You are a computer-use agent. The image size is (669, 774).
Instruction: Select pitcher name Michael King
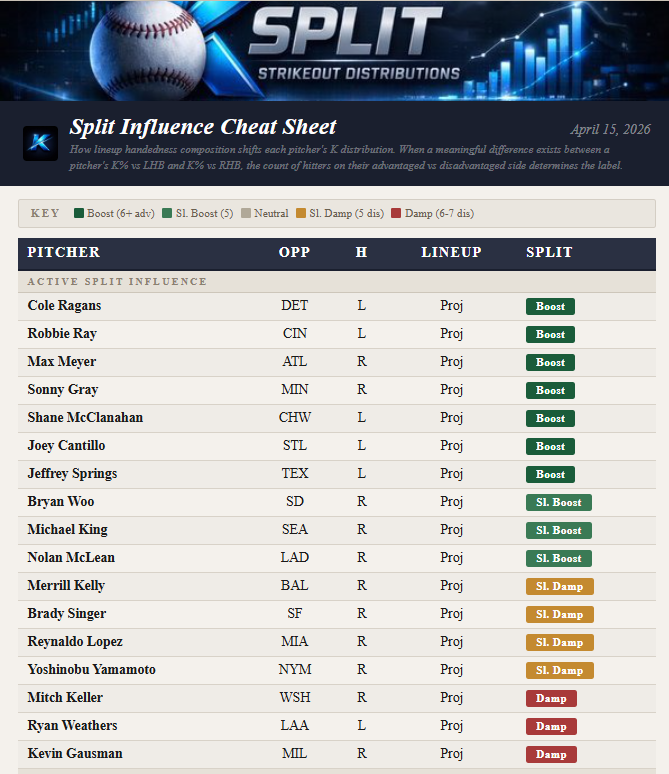pyautogui.click(x=67, y=530)
